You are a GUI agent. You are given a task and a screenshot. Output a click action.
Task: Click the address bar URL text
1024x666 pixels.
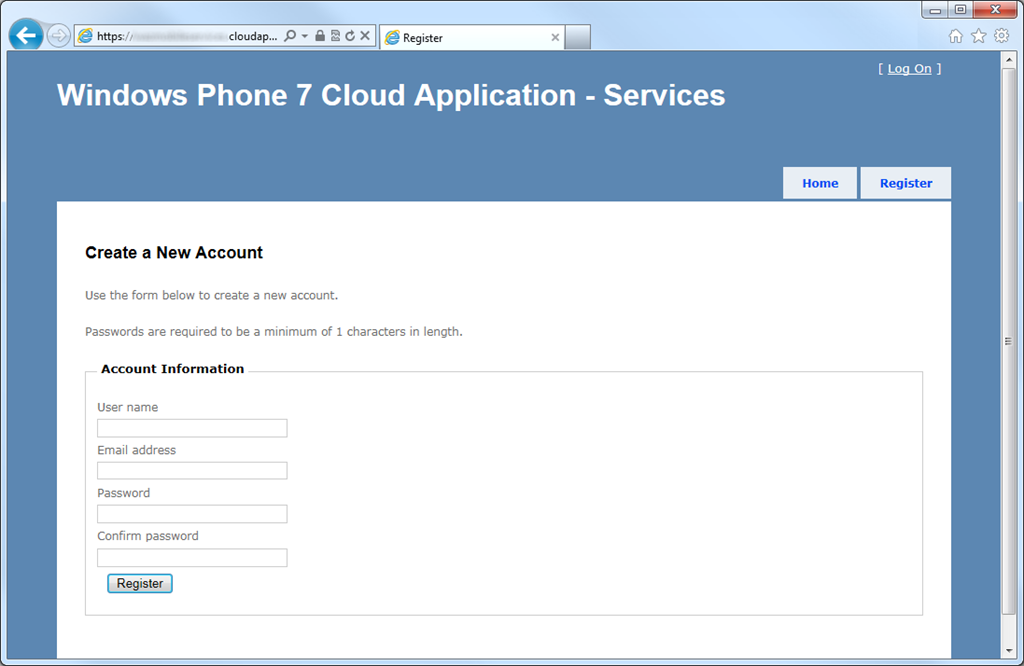[187, 37]
